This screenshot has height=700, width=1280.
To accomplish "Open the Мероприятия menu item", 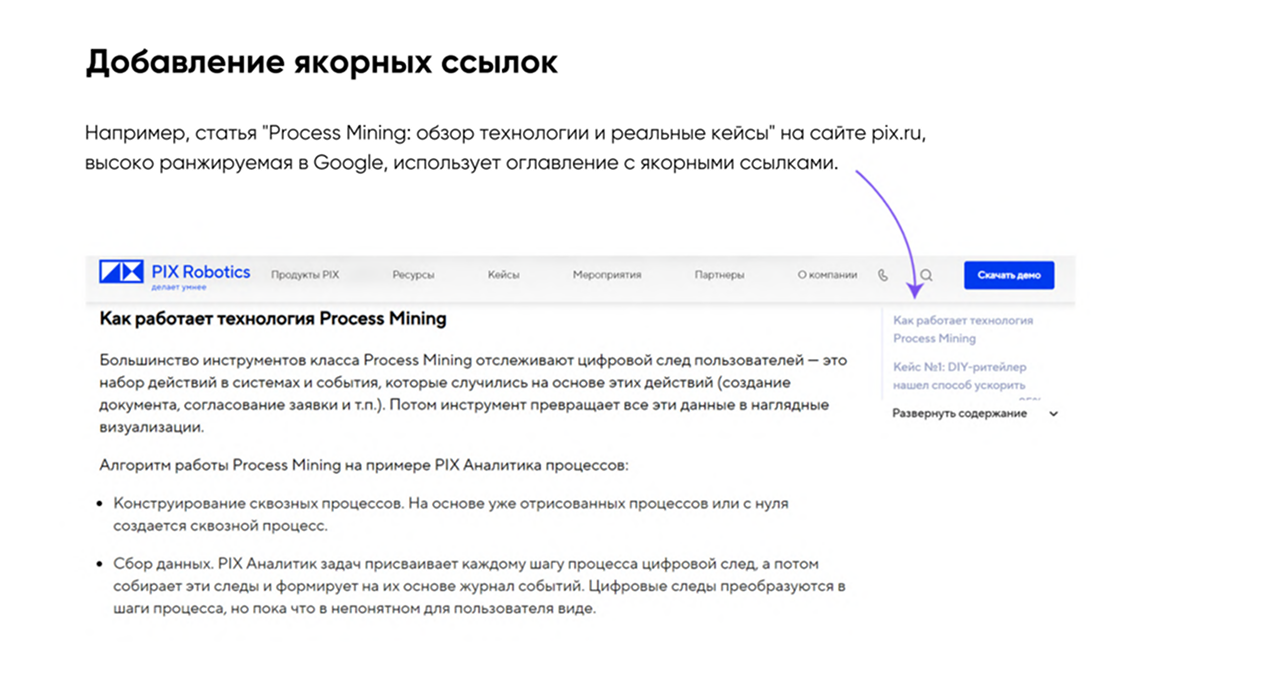I will tap(607, 275).
